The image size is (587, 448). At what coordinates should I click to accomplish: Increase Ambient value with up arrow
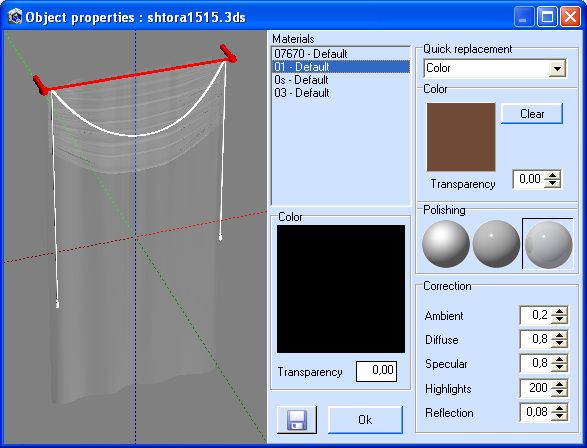coord(559,311)
